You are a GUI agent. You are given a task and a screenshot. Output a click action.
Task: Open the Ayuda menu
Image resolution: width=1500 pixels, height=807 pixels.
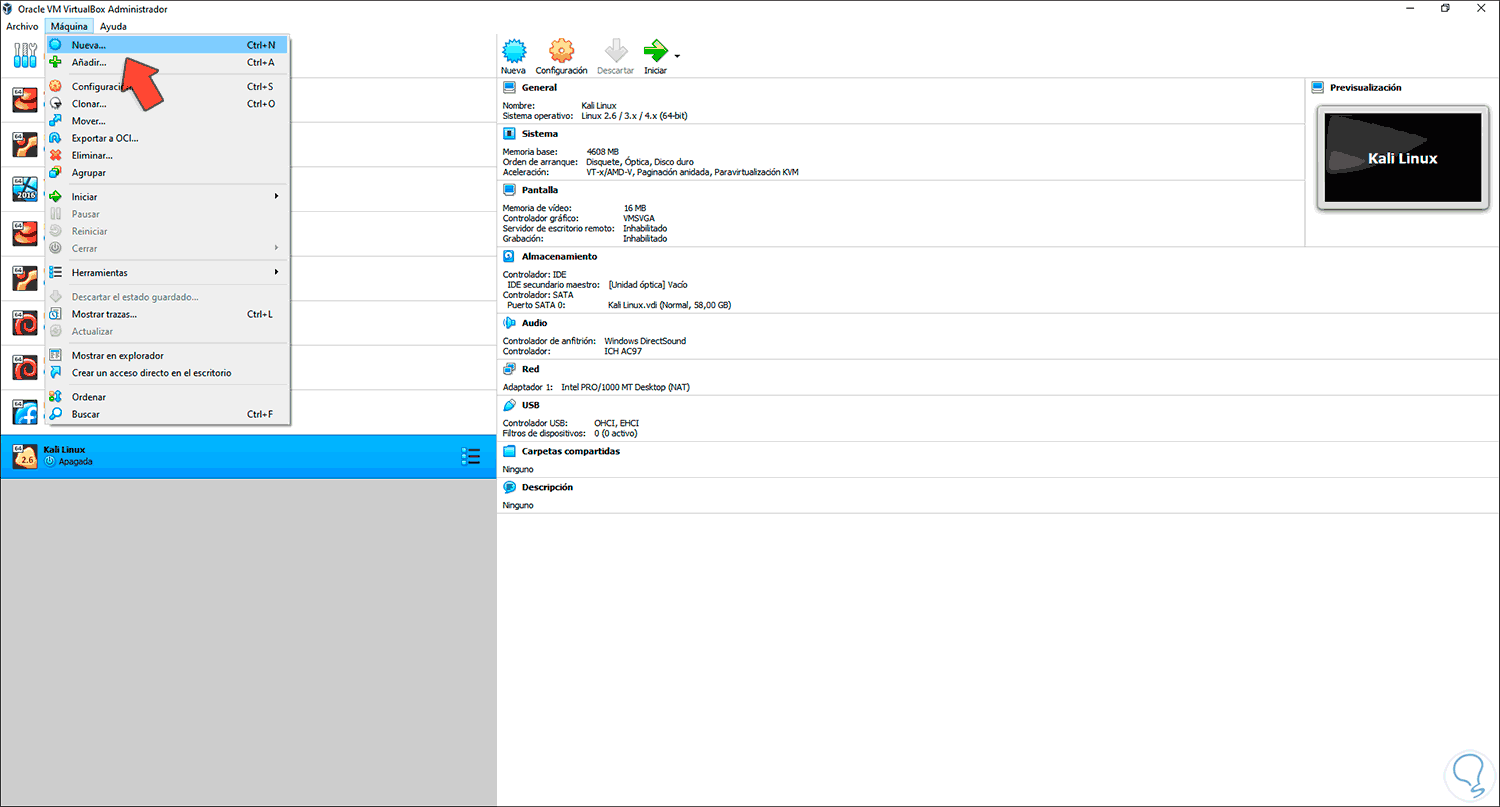coord(113,27)
